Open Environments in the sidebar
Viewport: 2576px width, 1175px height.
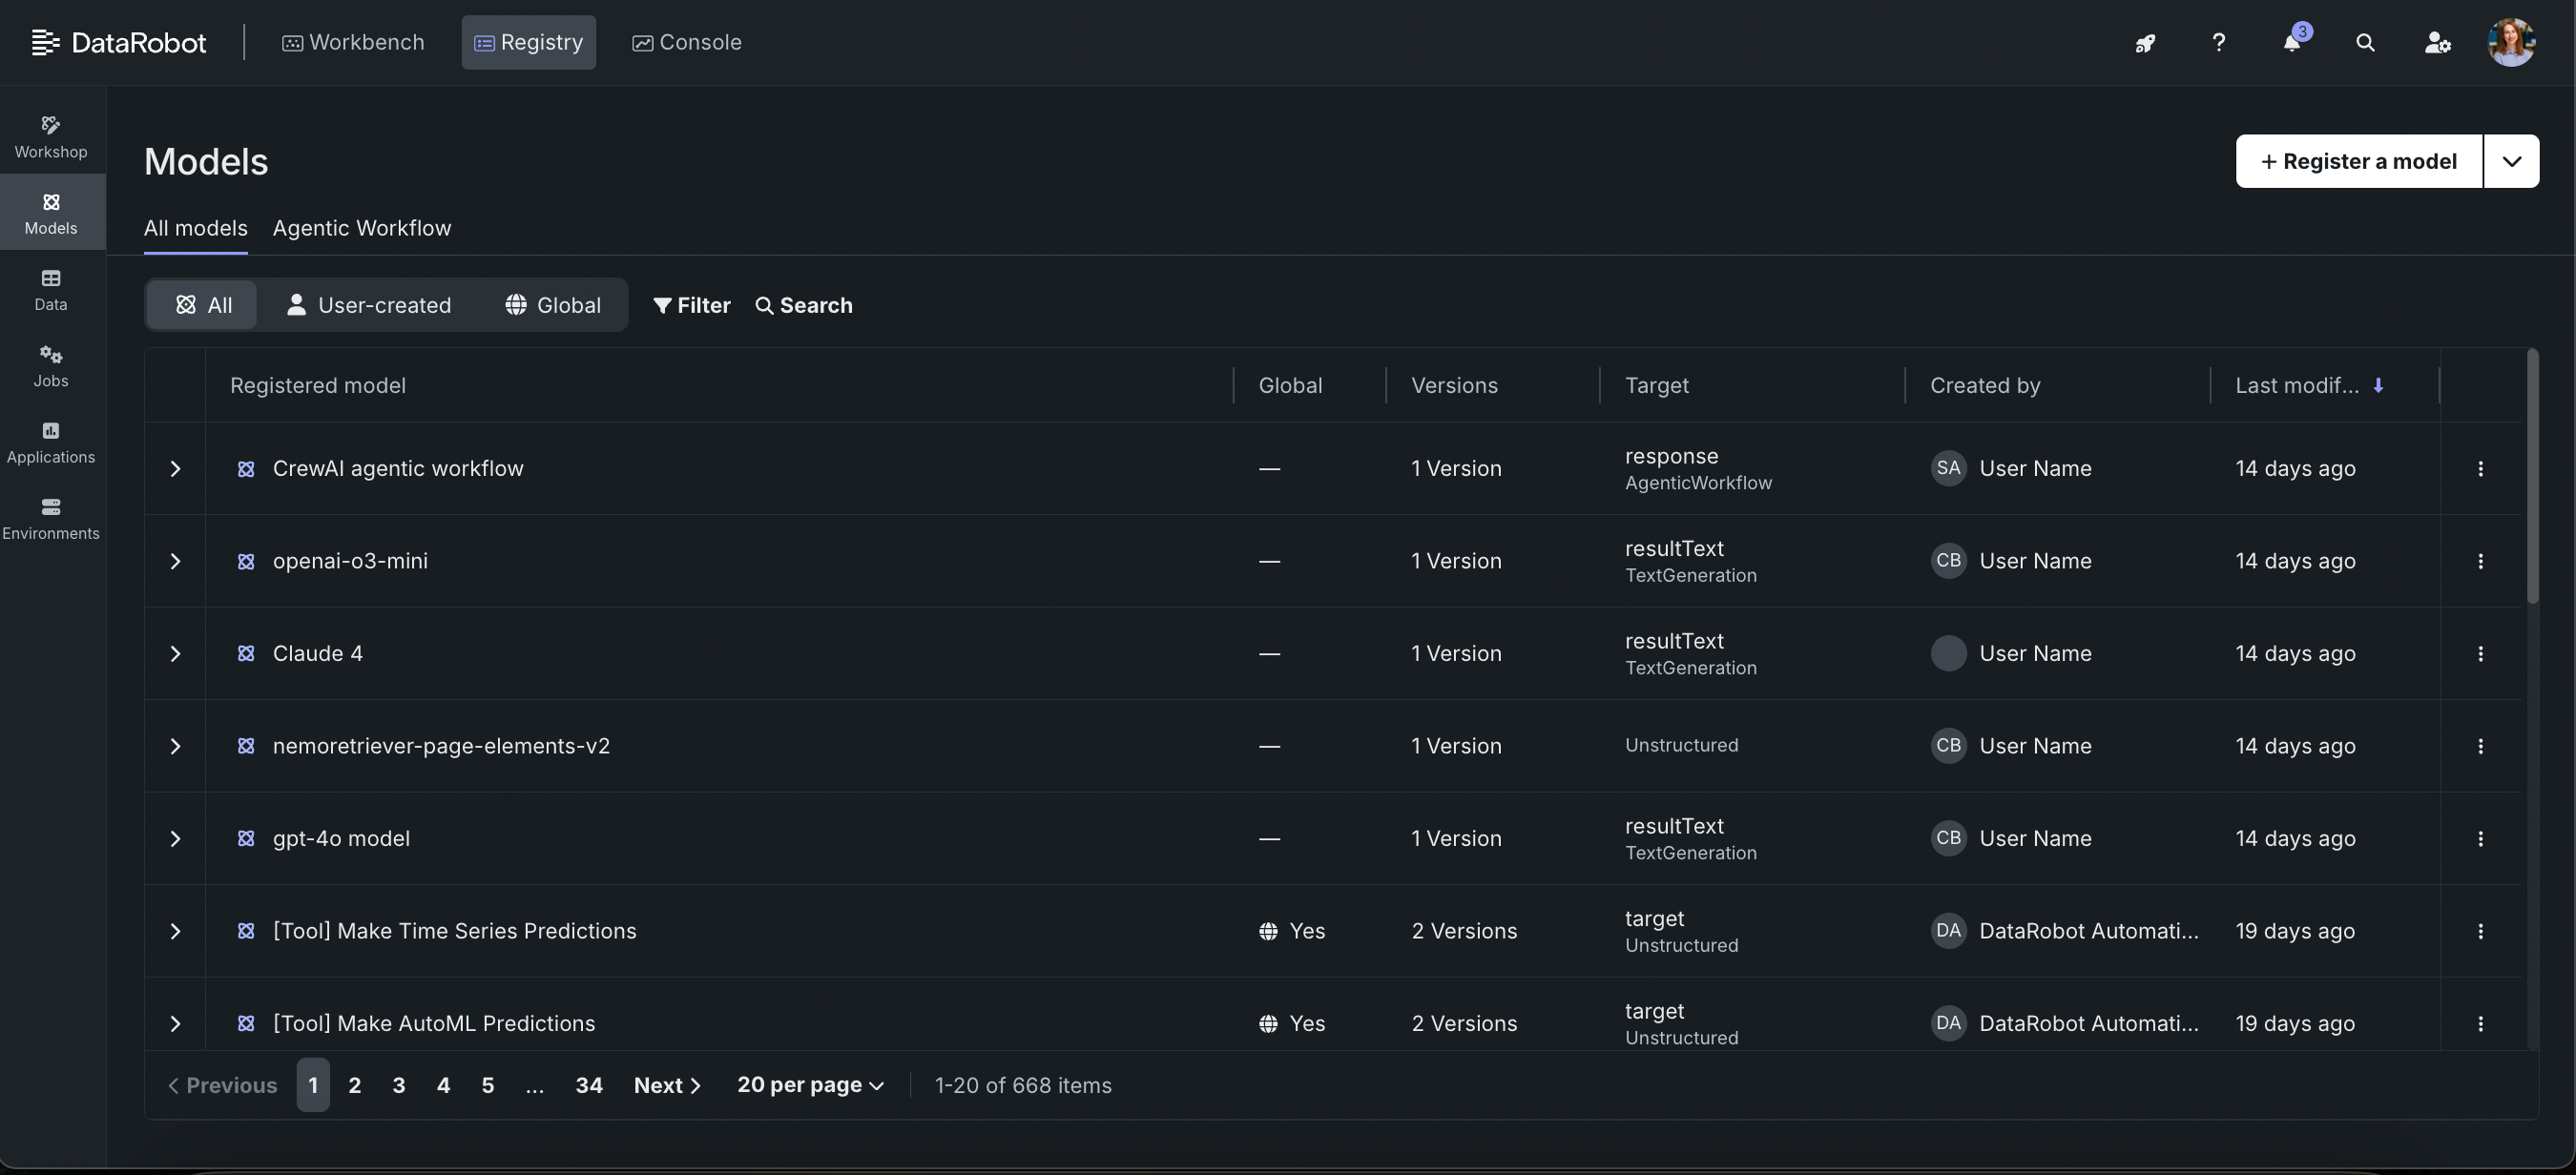pyautogui.click(x=51, y=518)
